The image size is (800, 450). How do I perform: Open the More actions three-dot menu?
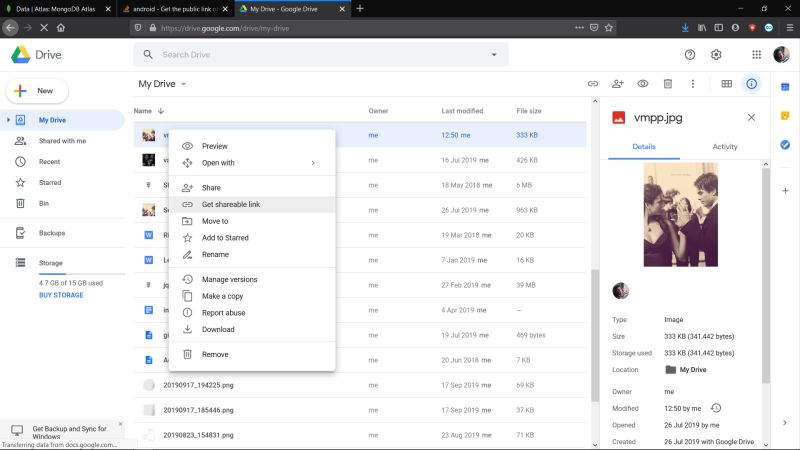click(x=692, y=84)
